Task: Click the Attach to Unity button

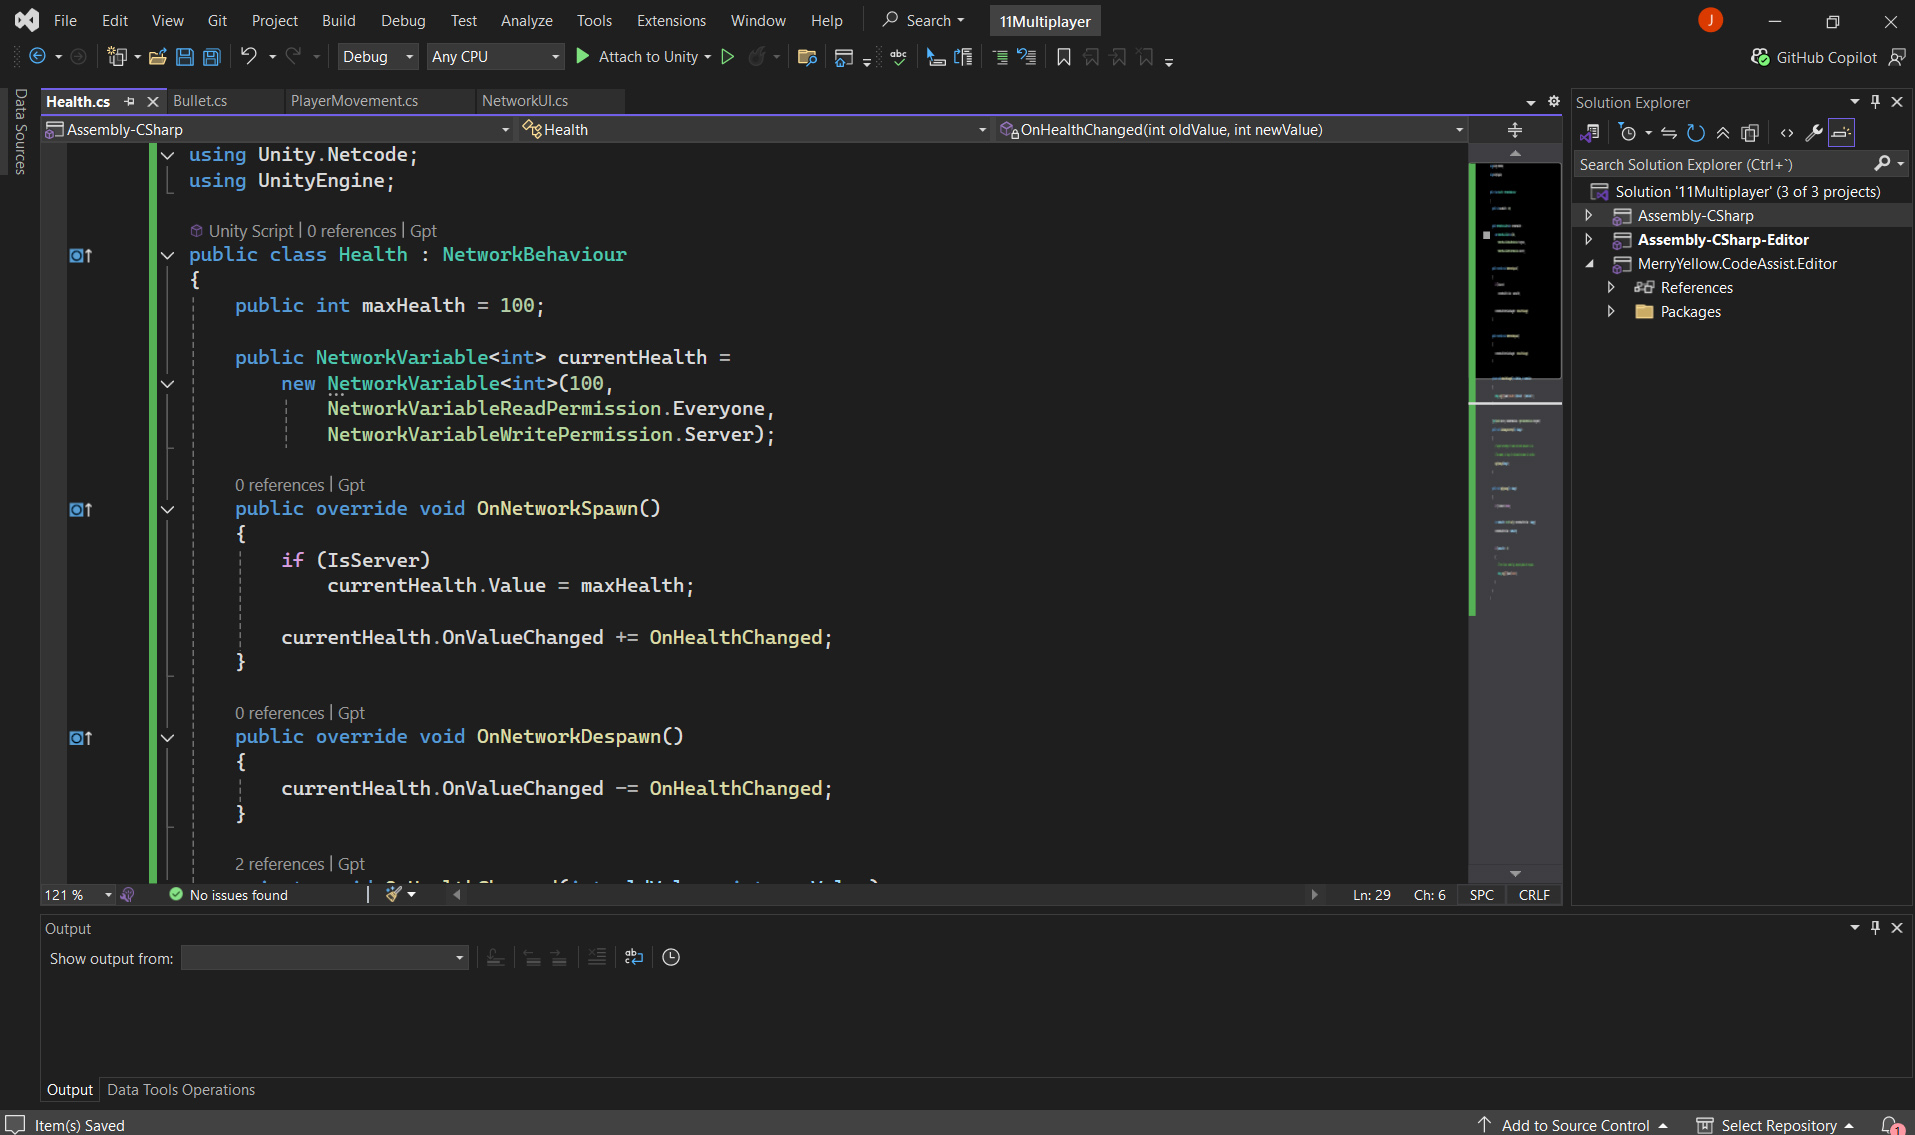Action: click(647, 57)
